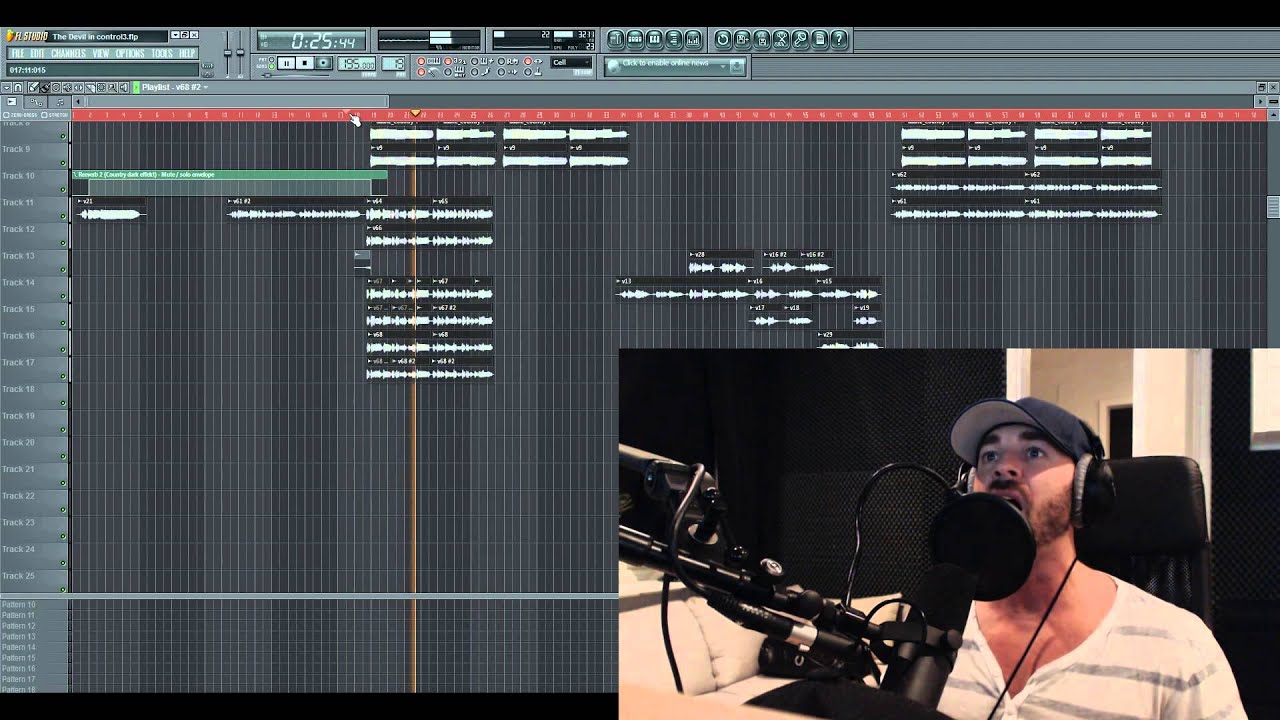
Task: Open the one-click audio recording key icon
Action: (800, 39)
